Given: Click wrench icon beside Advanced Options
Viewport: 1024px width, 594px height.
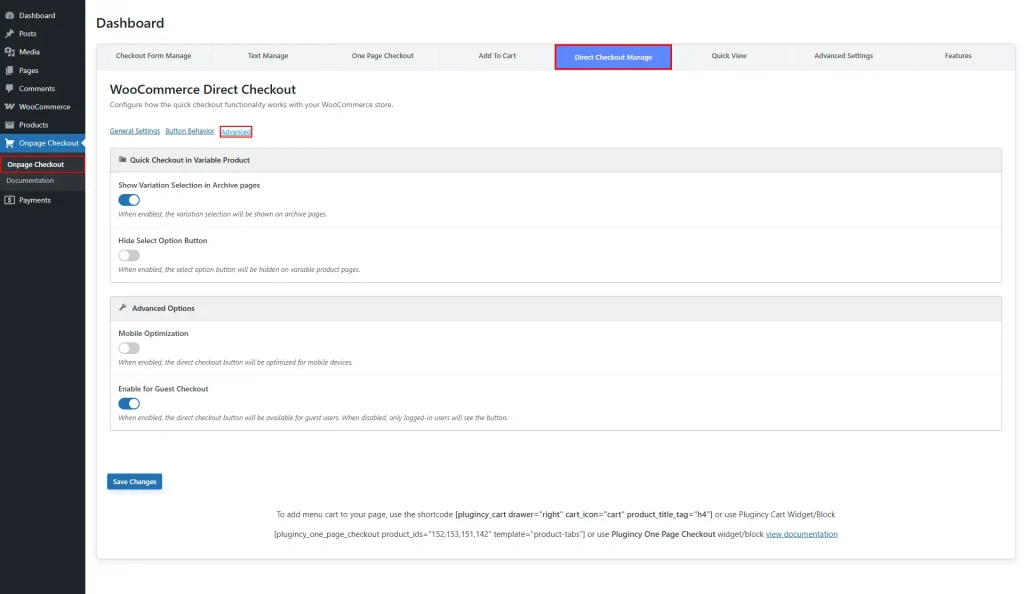Looking at the screenshot, I should point(122,307).
